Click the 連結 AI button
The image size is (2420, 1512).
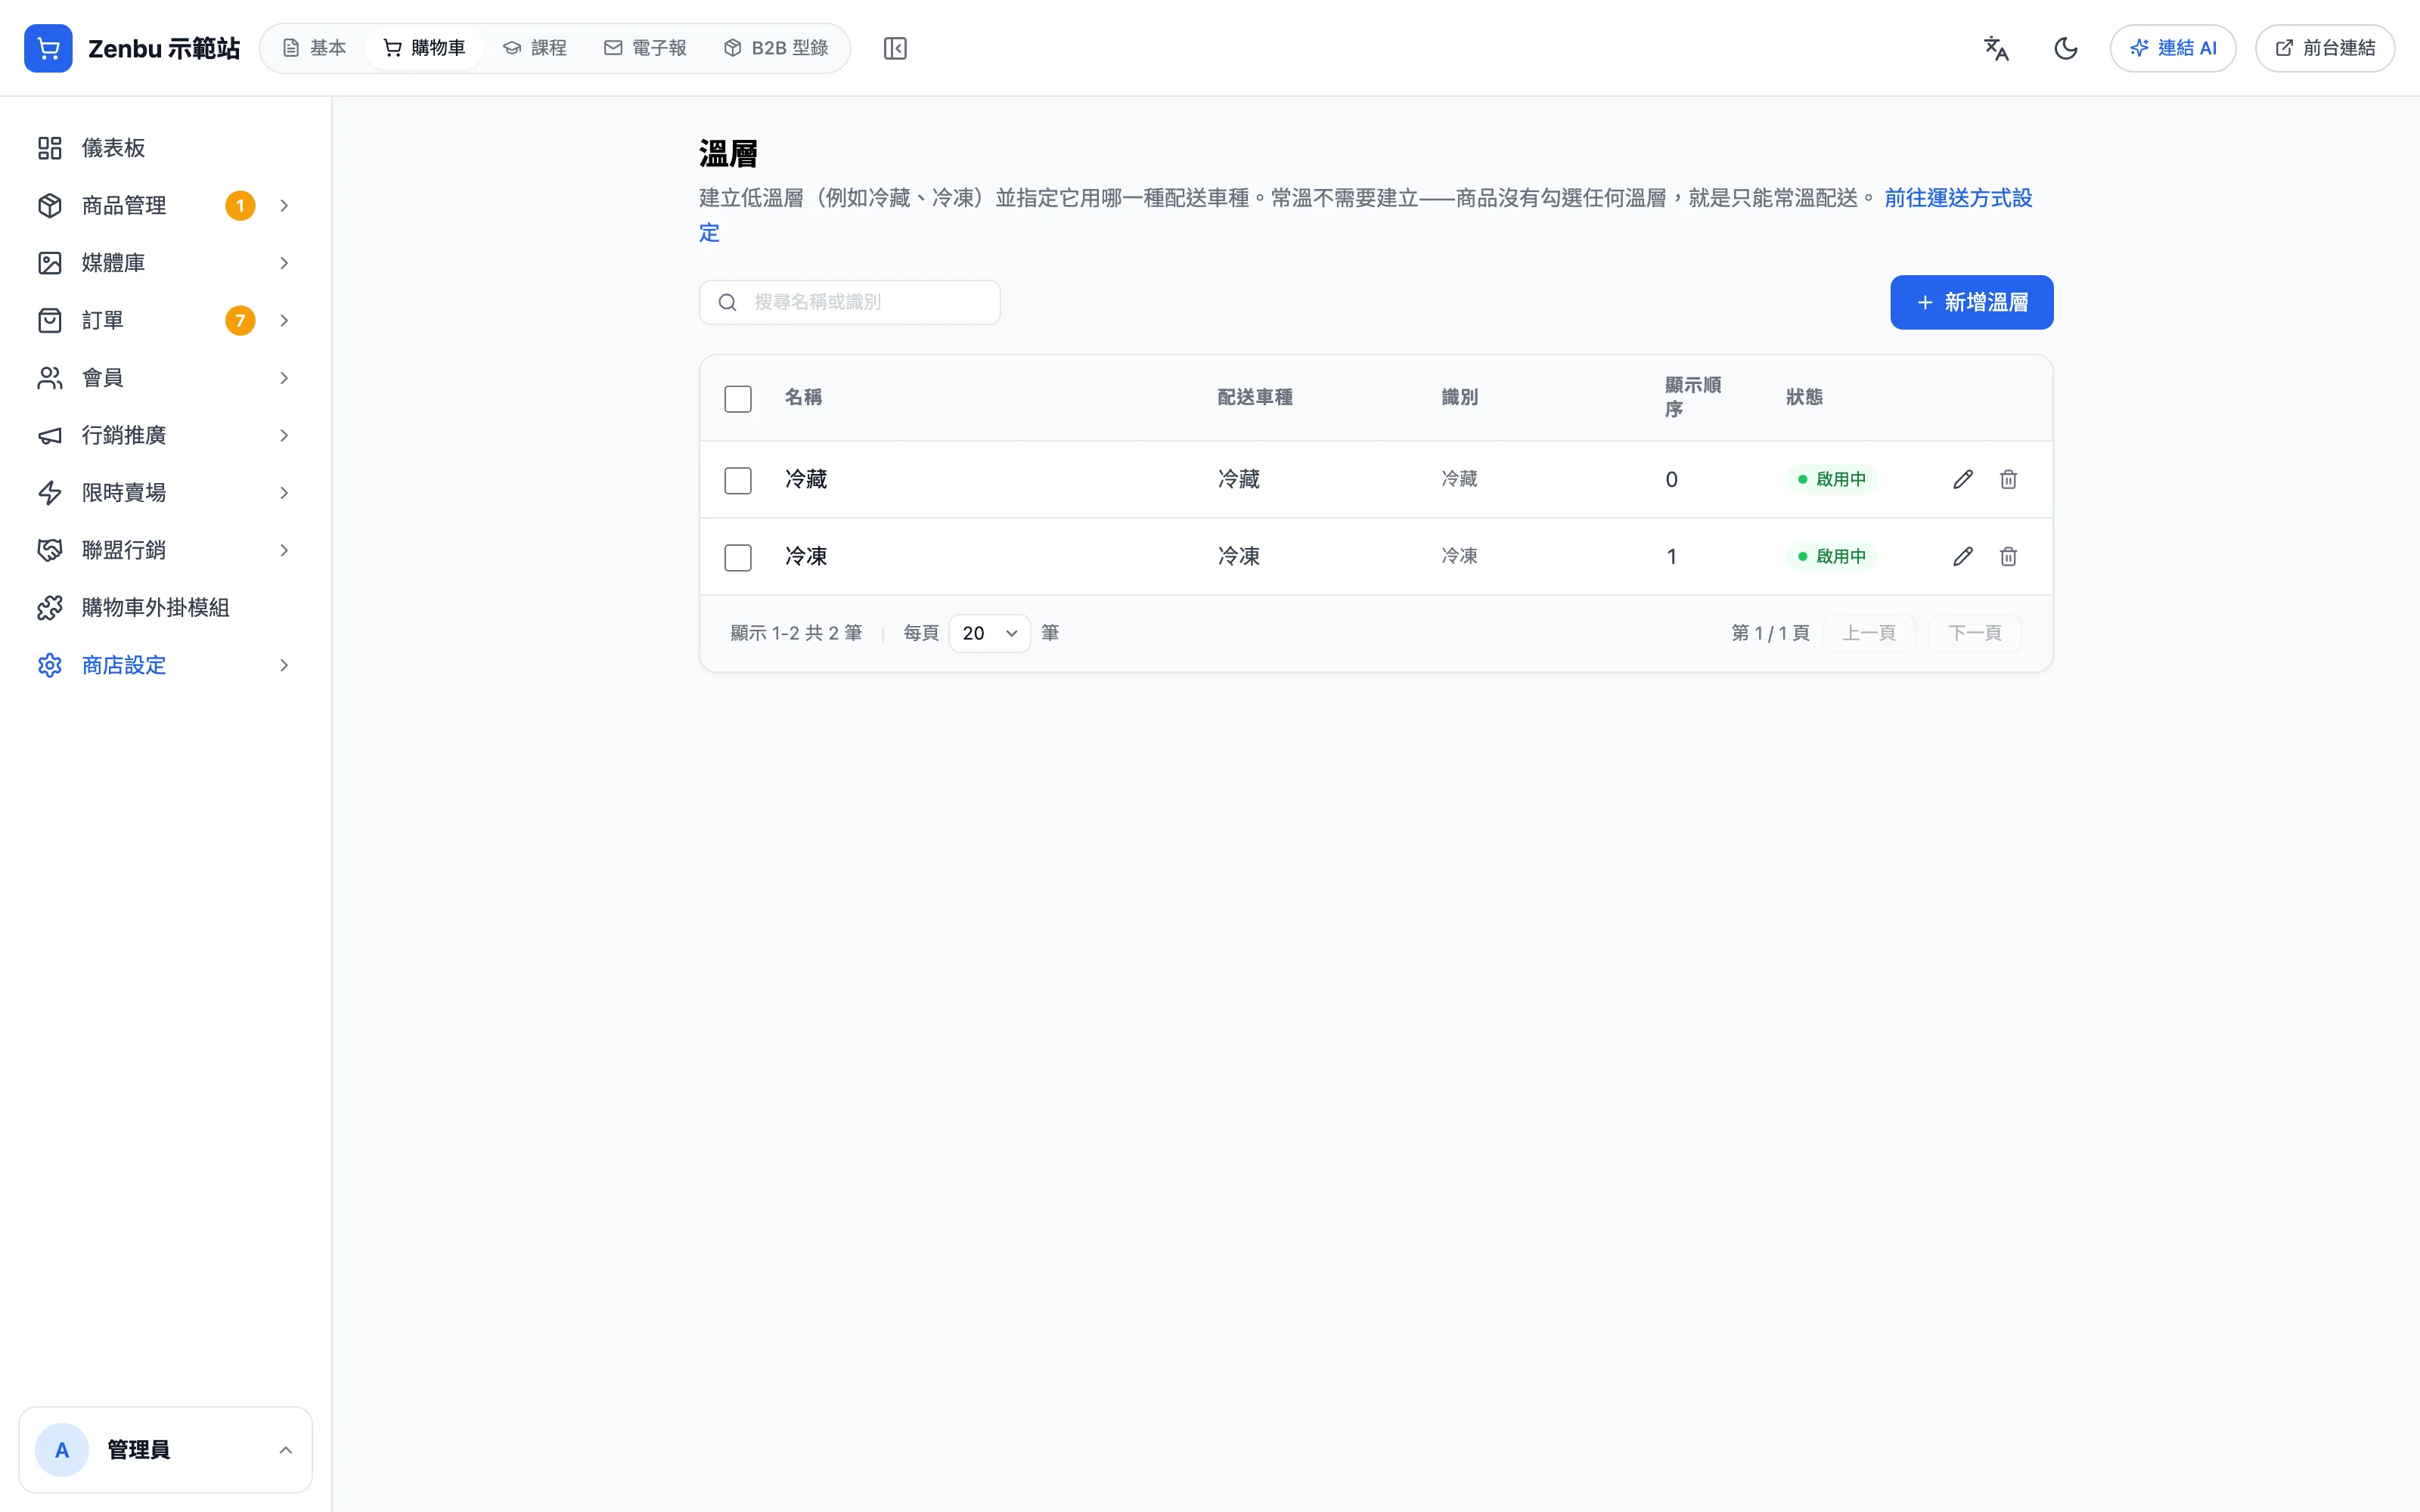click(2172, 48)
